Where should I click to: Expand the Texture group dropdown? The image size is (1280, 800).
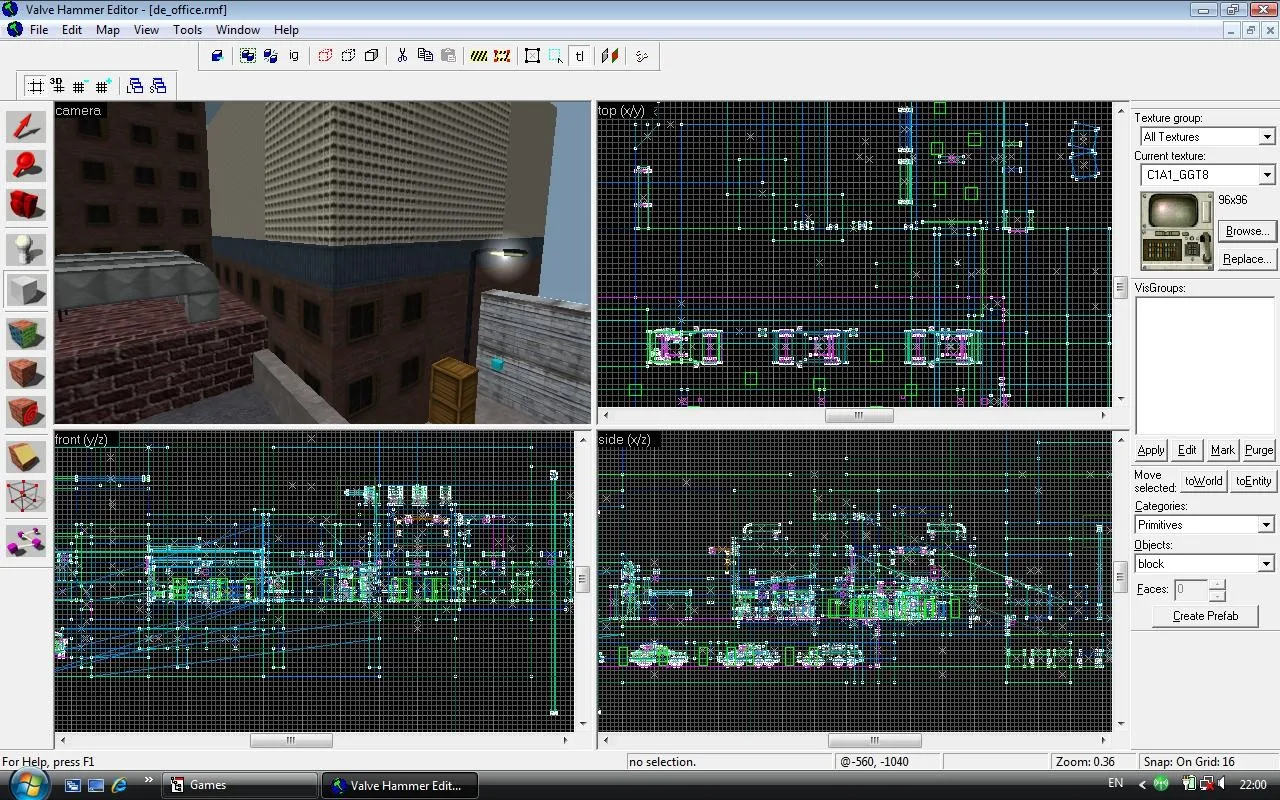click(x=1266, y=137)
